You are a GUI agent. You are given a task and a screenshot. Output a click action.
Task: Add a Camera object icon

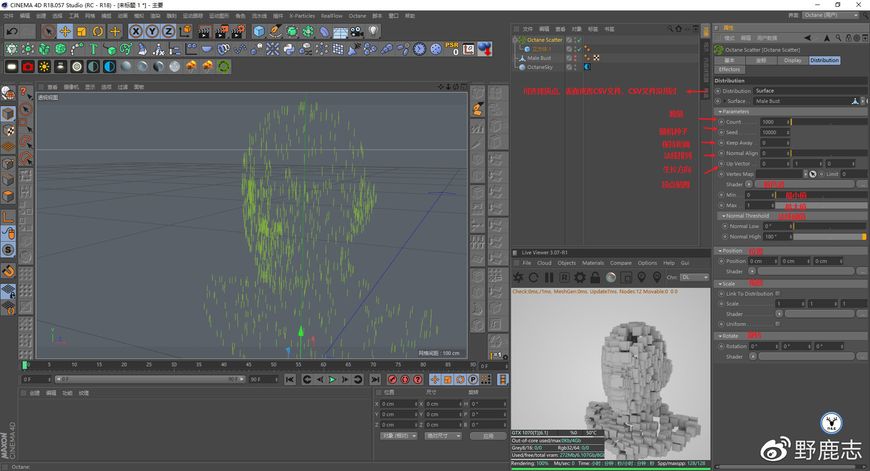(x=357, y=31)
